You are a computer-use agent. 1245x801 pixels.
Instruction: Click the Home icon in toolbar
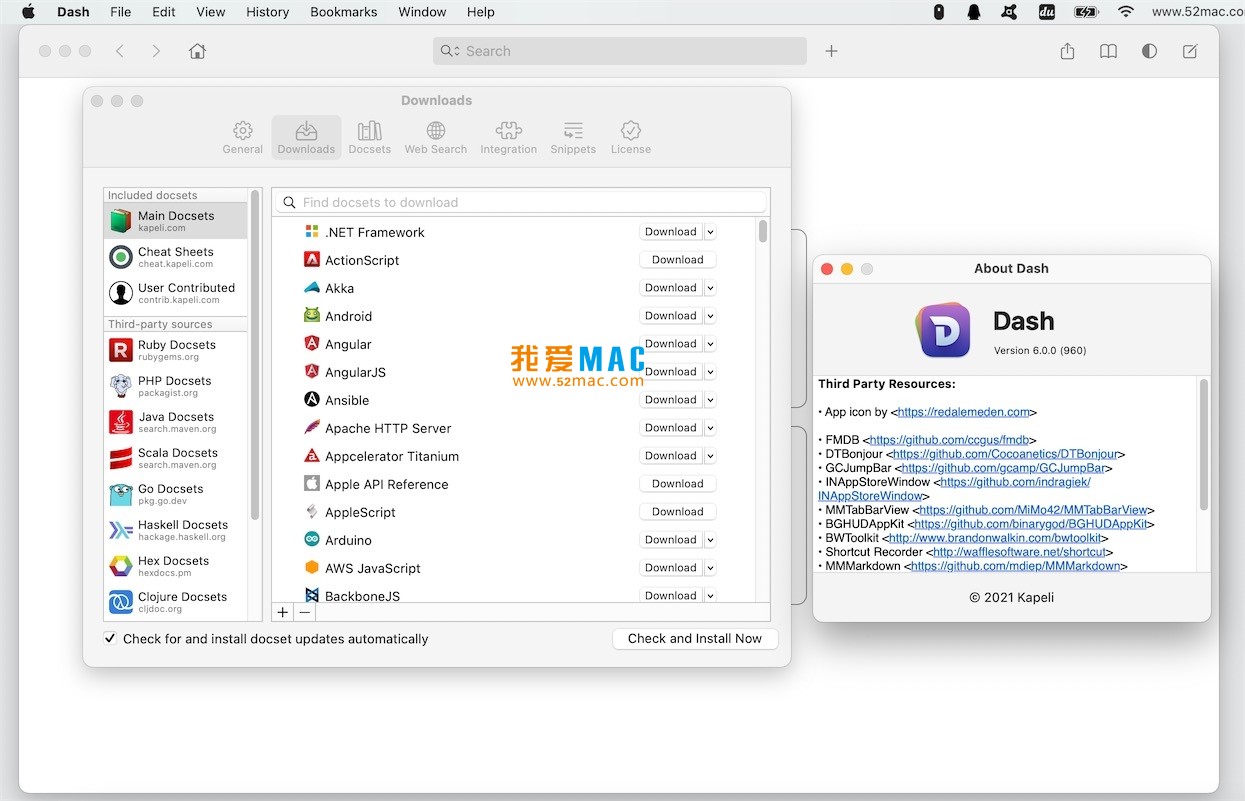197,51
